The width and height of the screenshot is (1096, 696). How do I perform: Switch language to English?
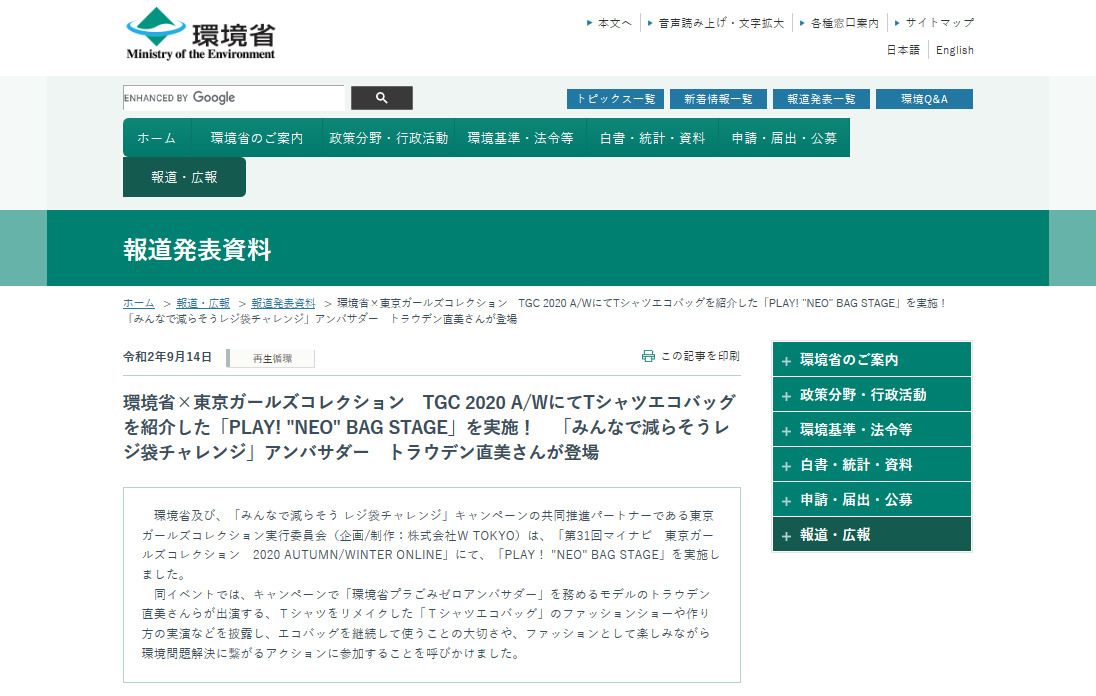pos(954,50)
